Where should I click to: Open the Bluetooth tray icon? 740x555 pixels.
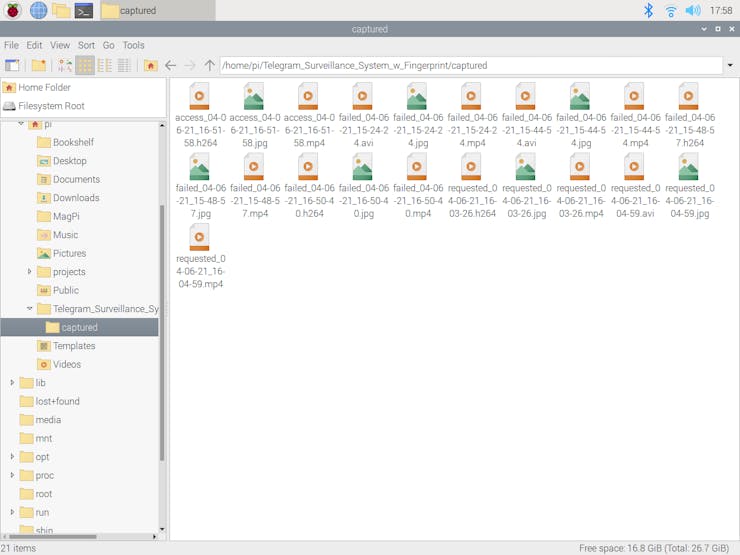point(648,11)
